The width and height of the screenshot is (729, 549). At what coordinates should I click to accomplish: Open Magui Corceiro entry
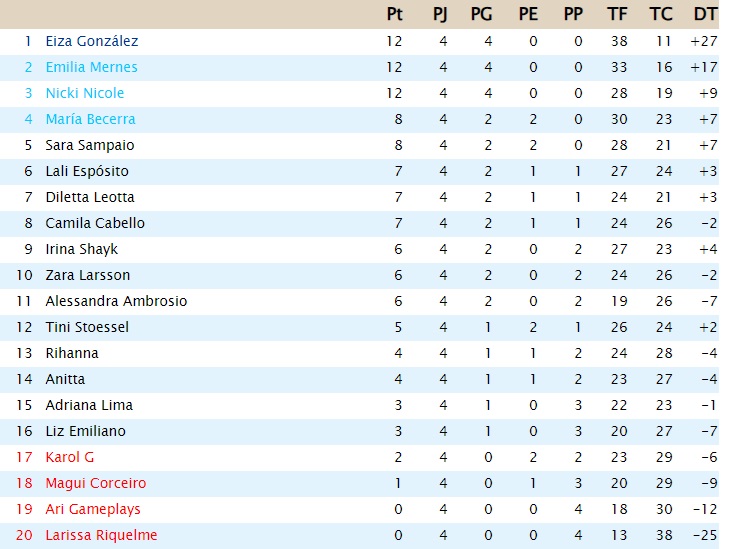click(96, 484)
